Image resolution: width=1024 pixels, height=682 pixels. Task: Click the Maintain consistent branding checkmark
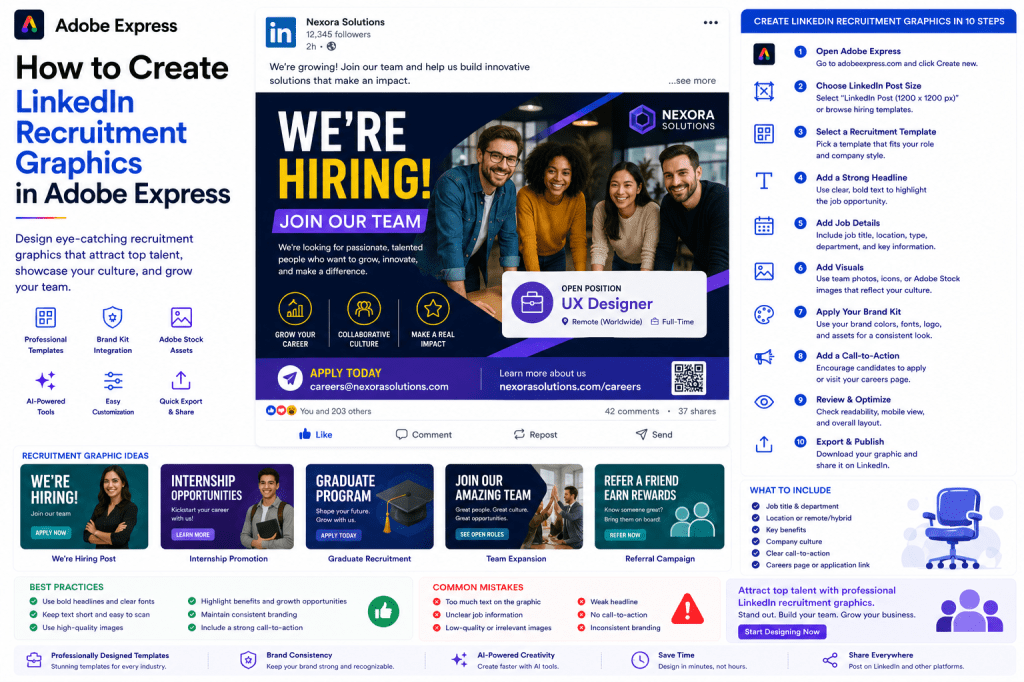(192, 614)
